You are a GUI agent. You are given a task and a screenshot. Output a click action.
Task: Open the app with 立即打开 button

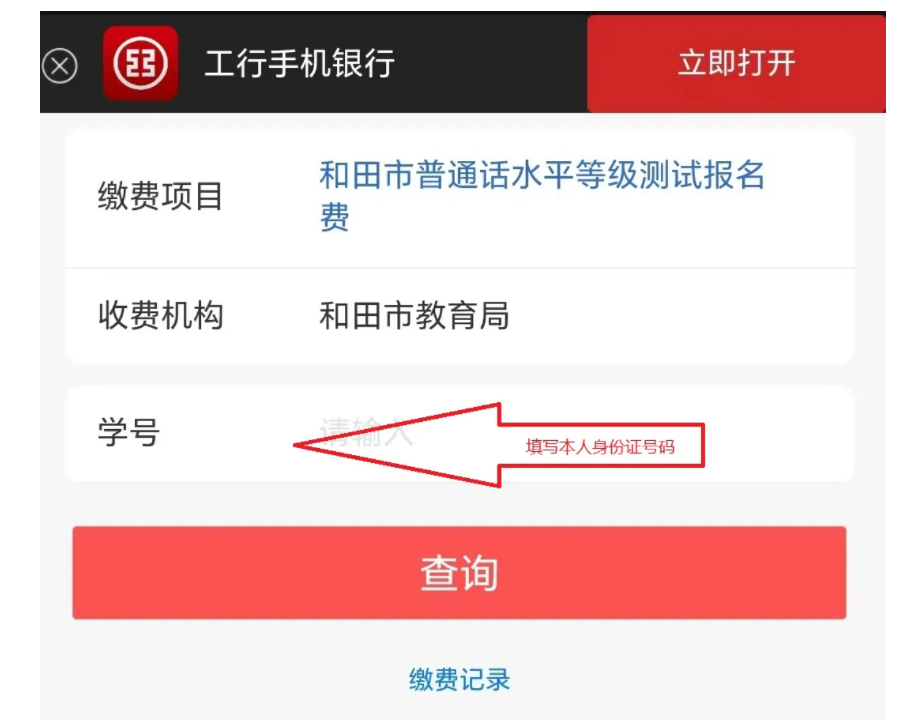point(736,63)
